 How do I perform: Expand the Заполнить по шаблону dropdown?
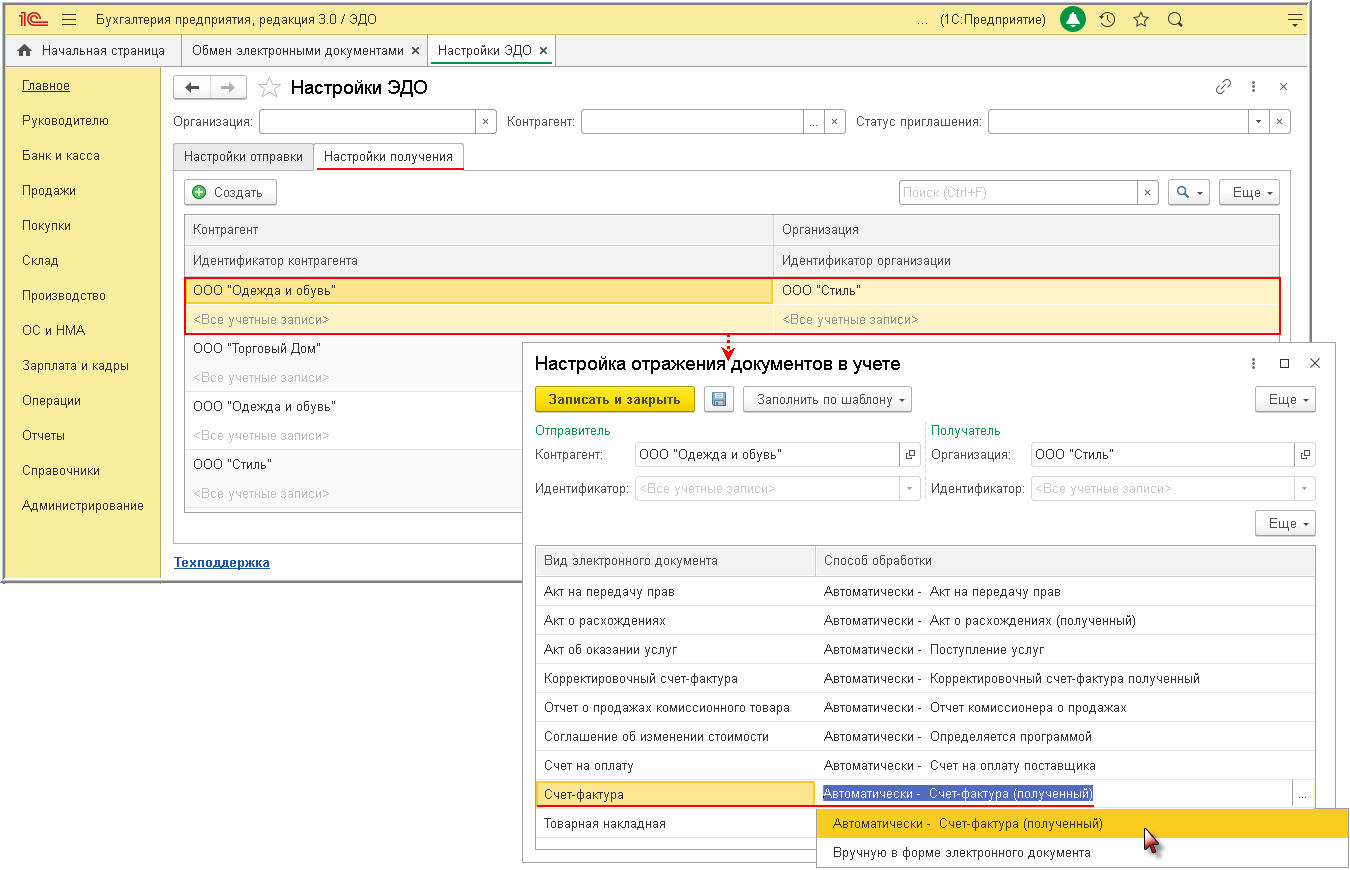click(828, 399)
